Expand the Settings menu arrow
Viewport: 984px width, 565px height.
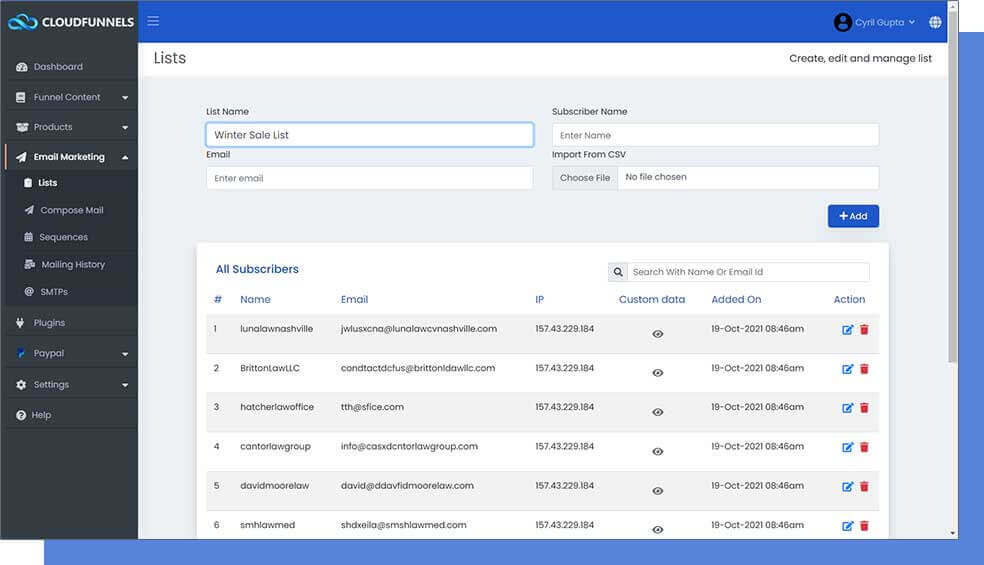(125, 385)
